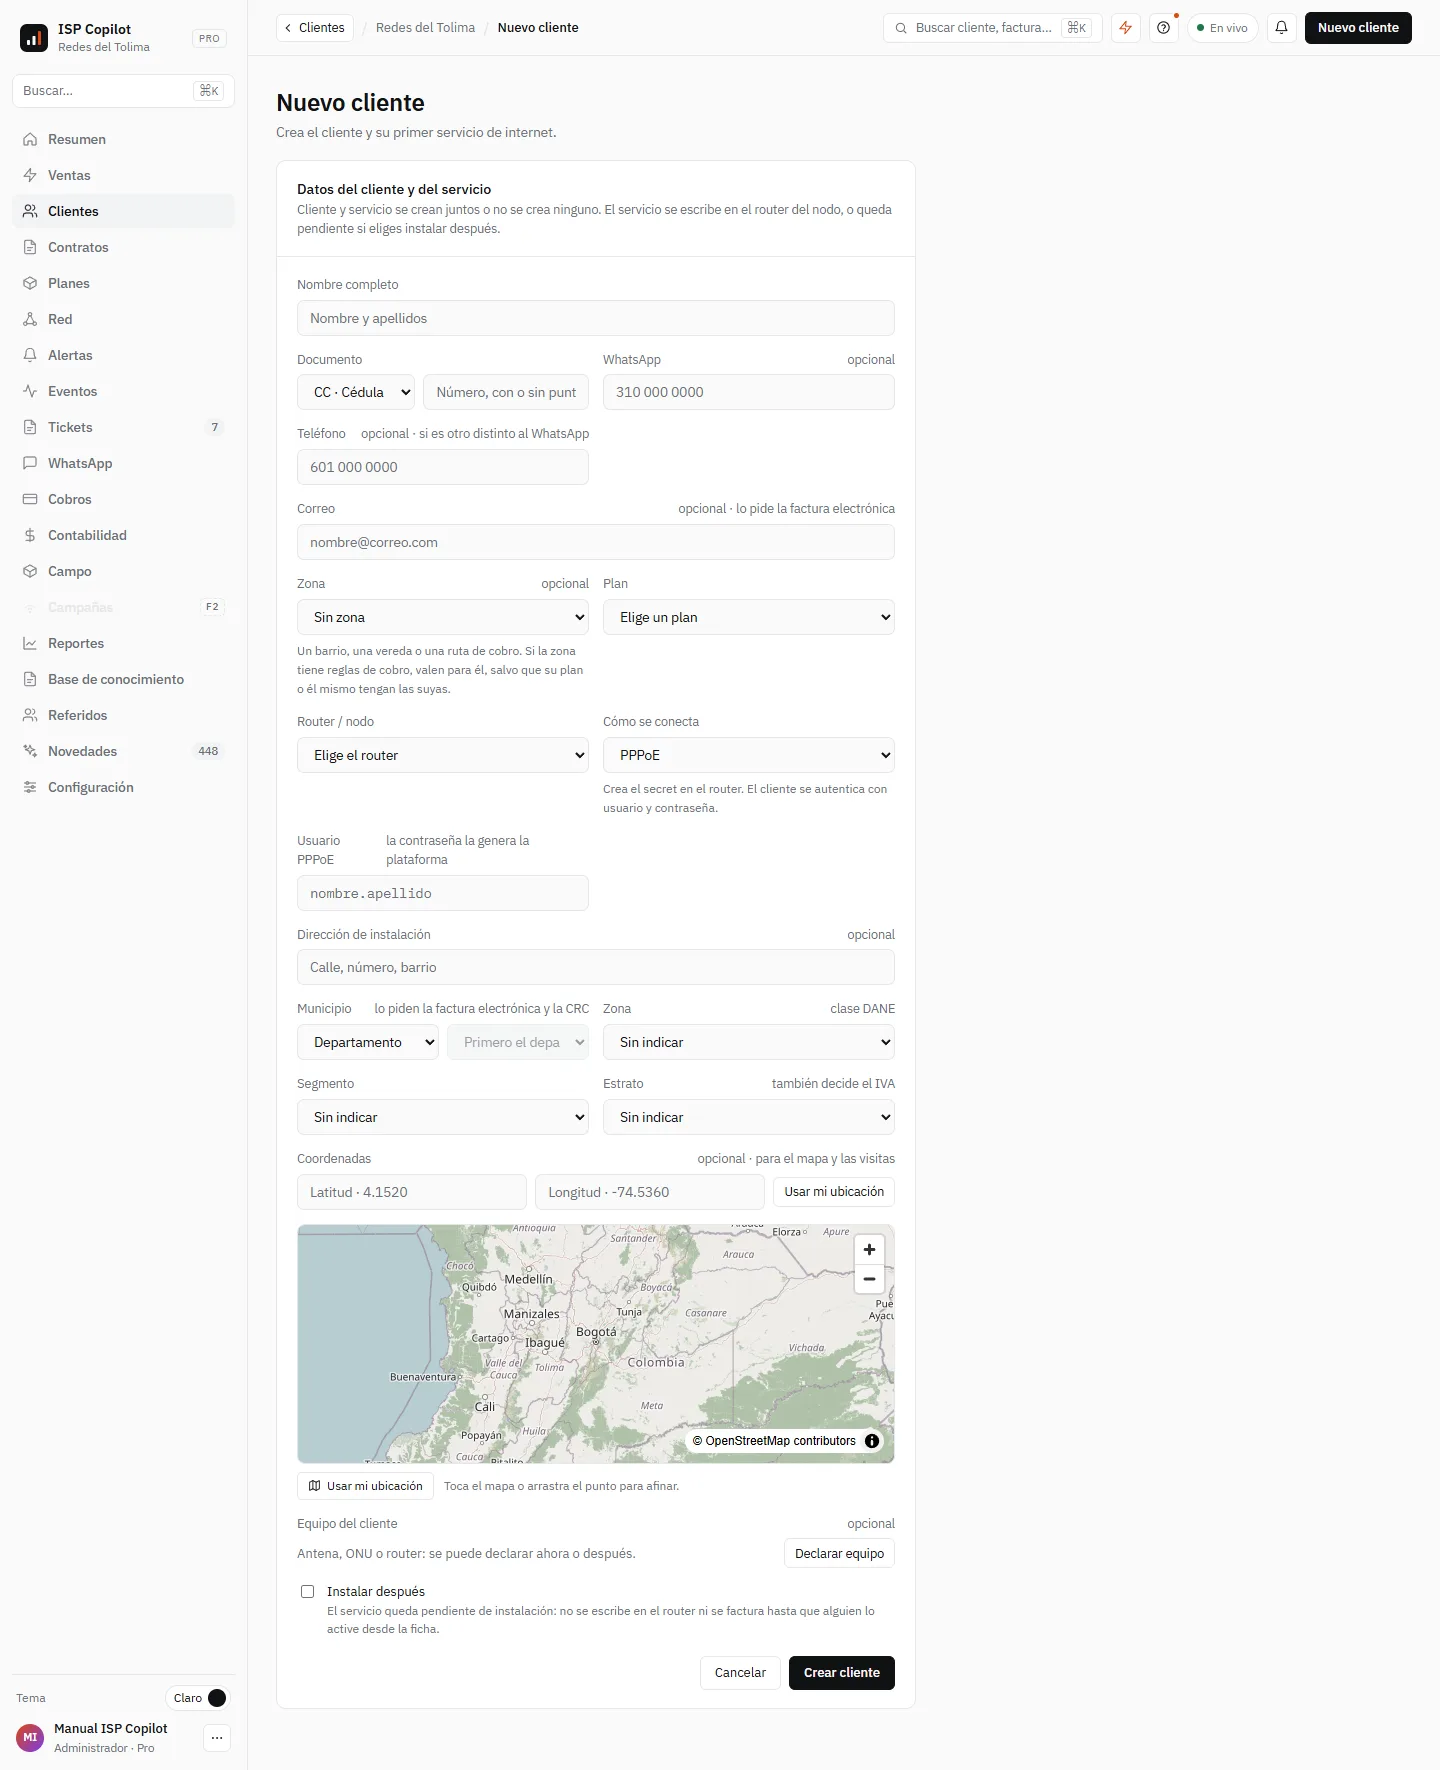Click Cancelar button
1440x1770 pixels.
pos(740,1673)
